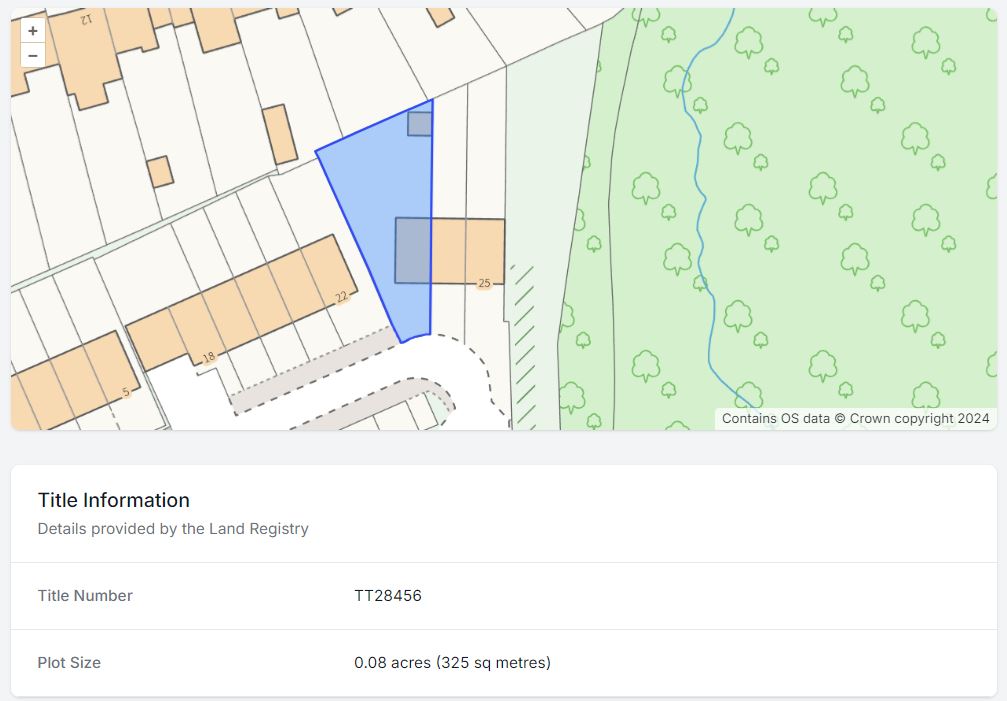Viewport: 1007px width, 701px height.
Task: Click the orange building at number 25
Action: pyautogui.click(x=468, y=252)
